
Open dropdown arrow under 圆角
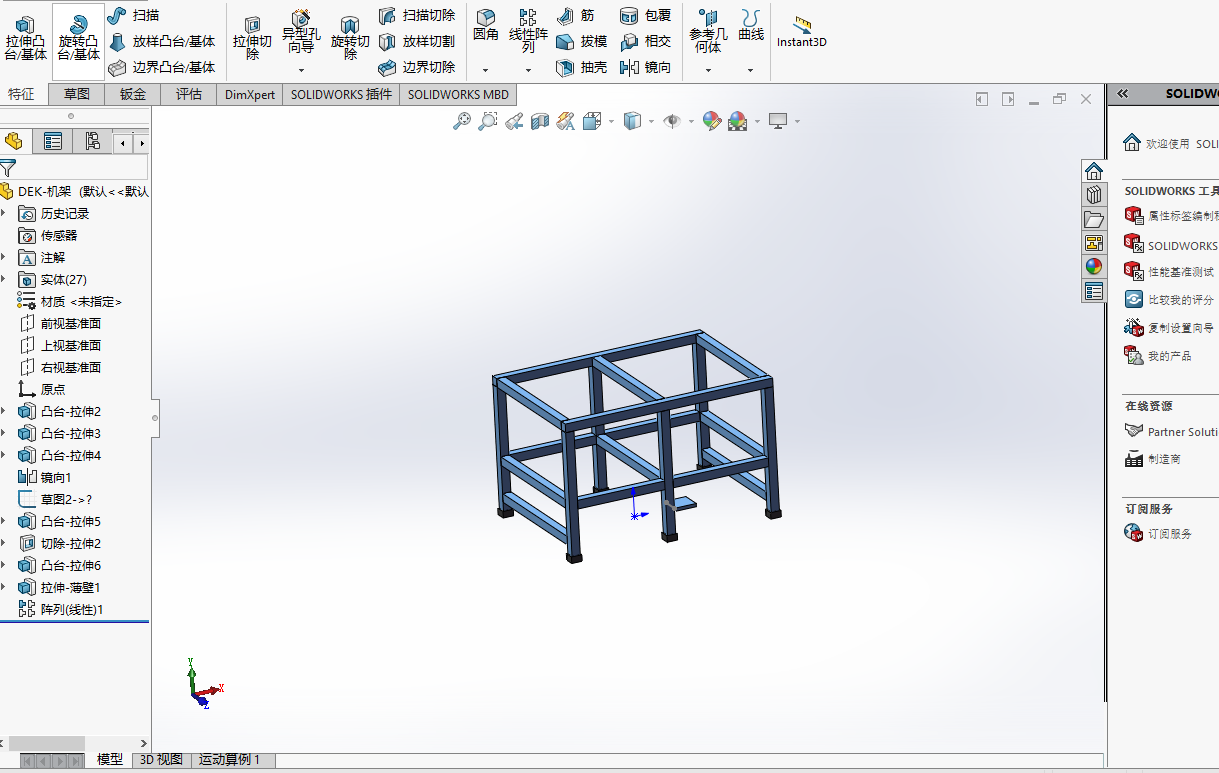[x=486, y=70]
